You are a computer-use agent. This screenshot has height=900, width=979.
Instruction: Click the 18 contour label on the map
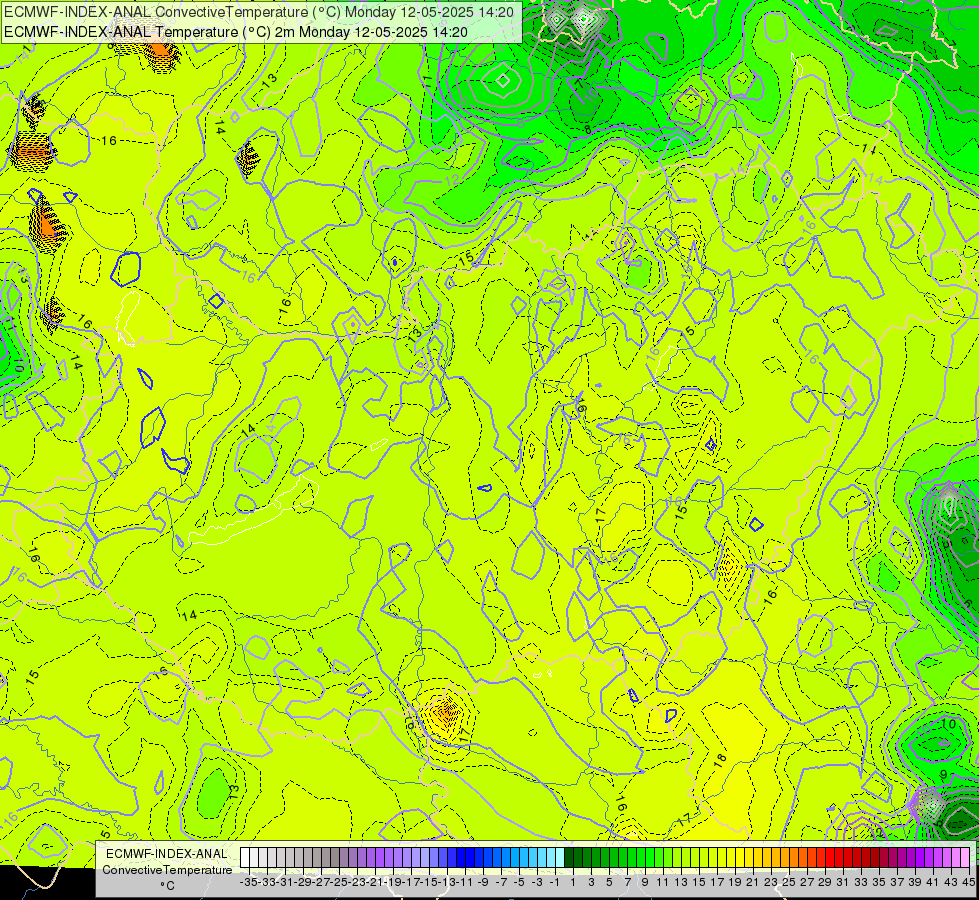click(720, 760)
